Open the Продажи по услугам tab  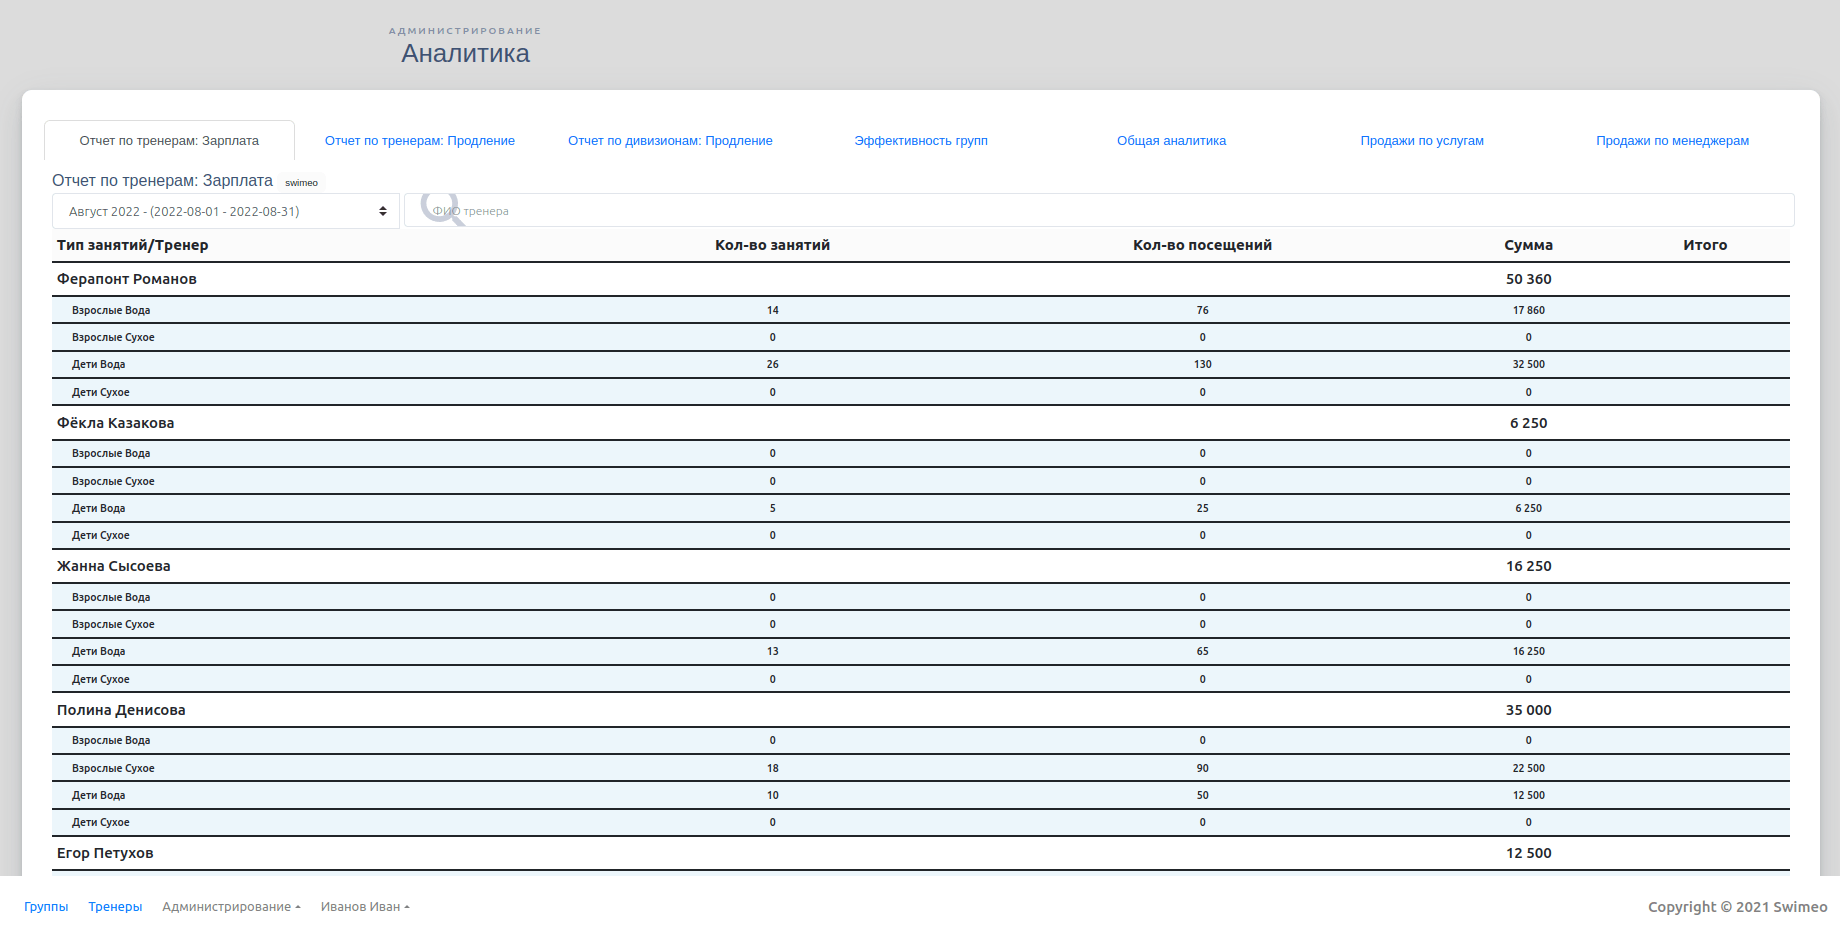point(1422,141)
